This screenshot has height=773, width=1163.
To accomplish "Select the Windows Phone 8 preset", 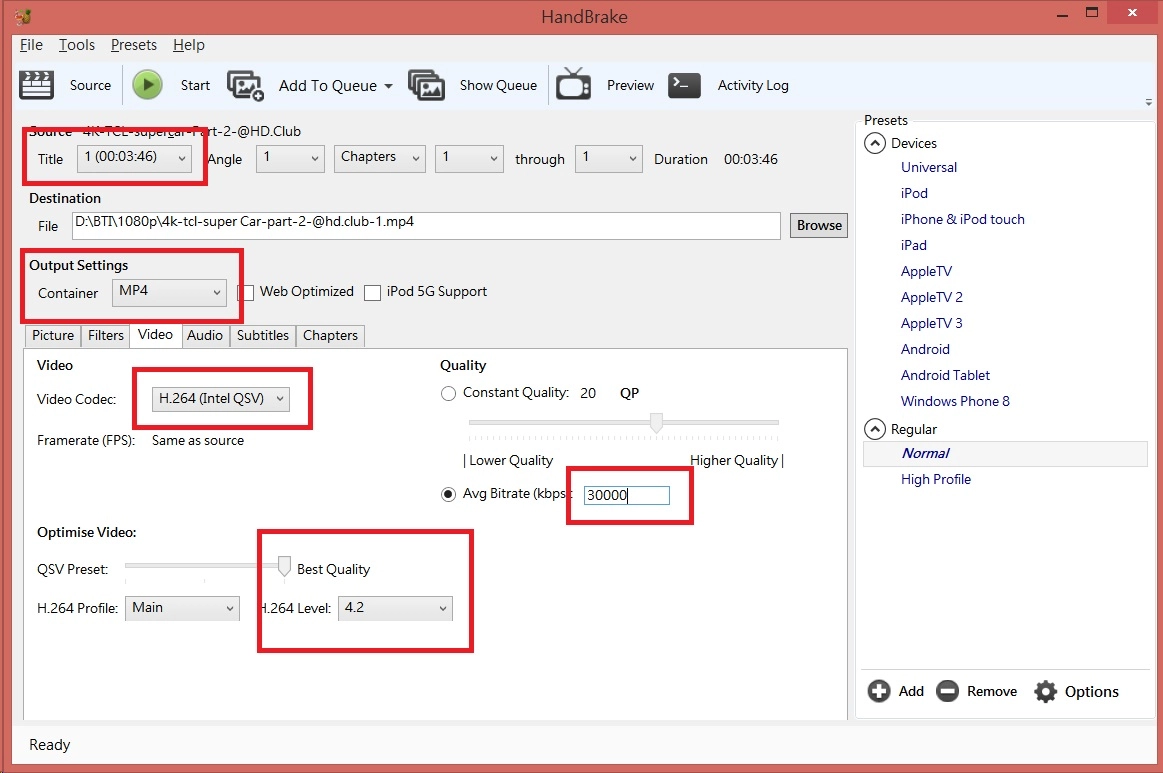I will tap(955, 401).
